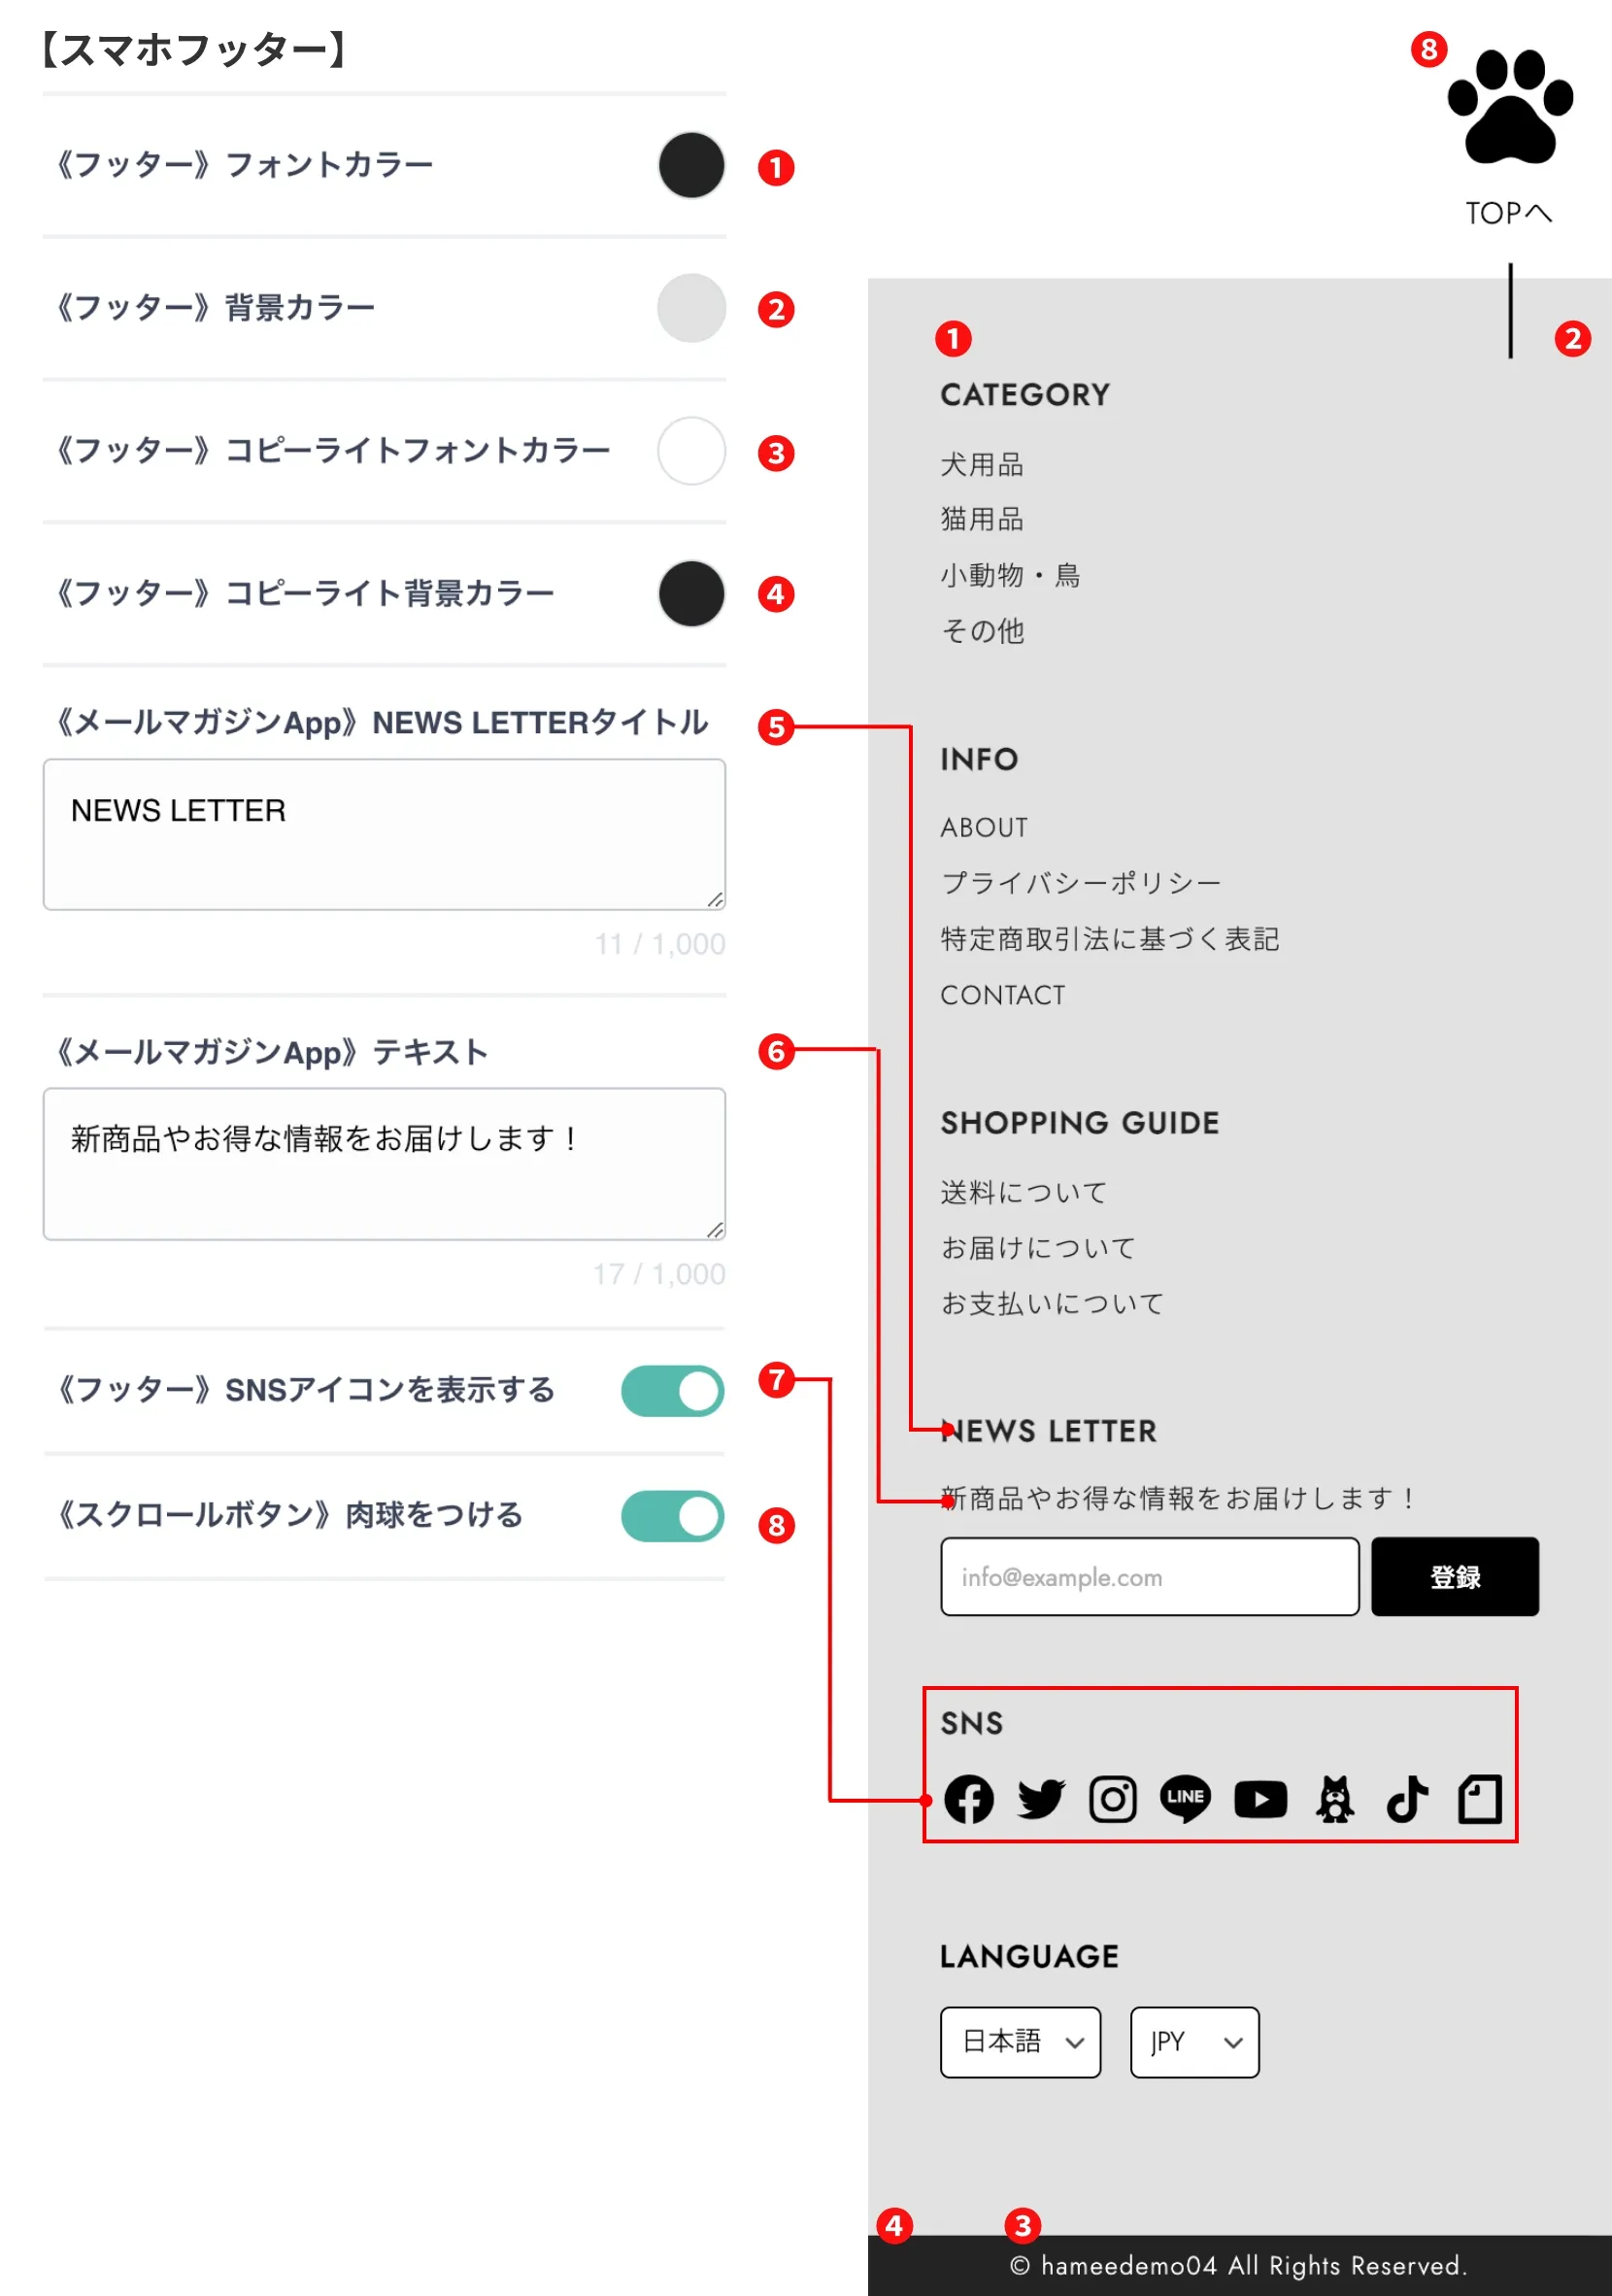Image resolution: width=1612 pixels, height=2296 pixels.
Task: Open the プライバシーポリシー footer link
Action: (1080, 883)
